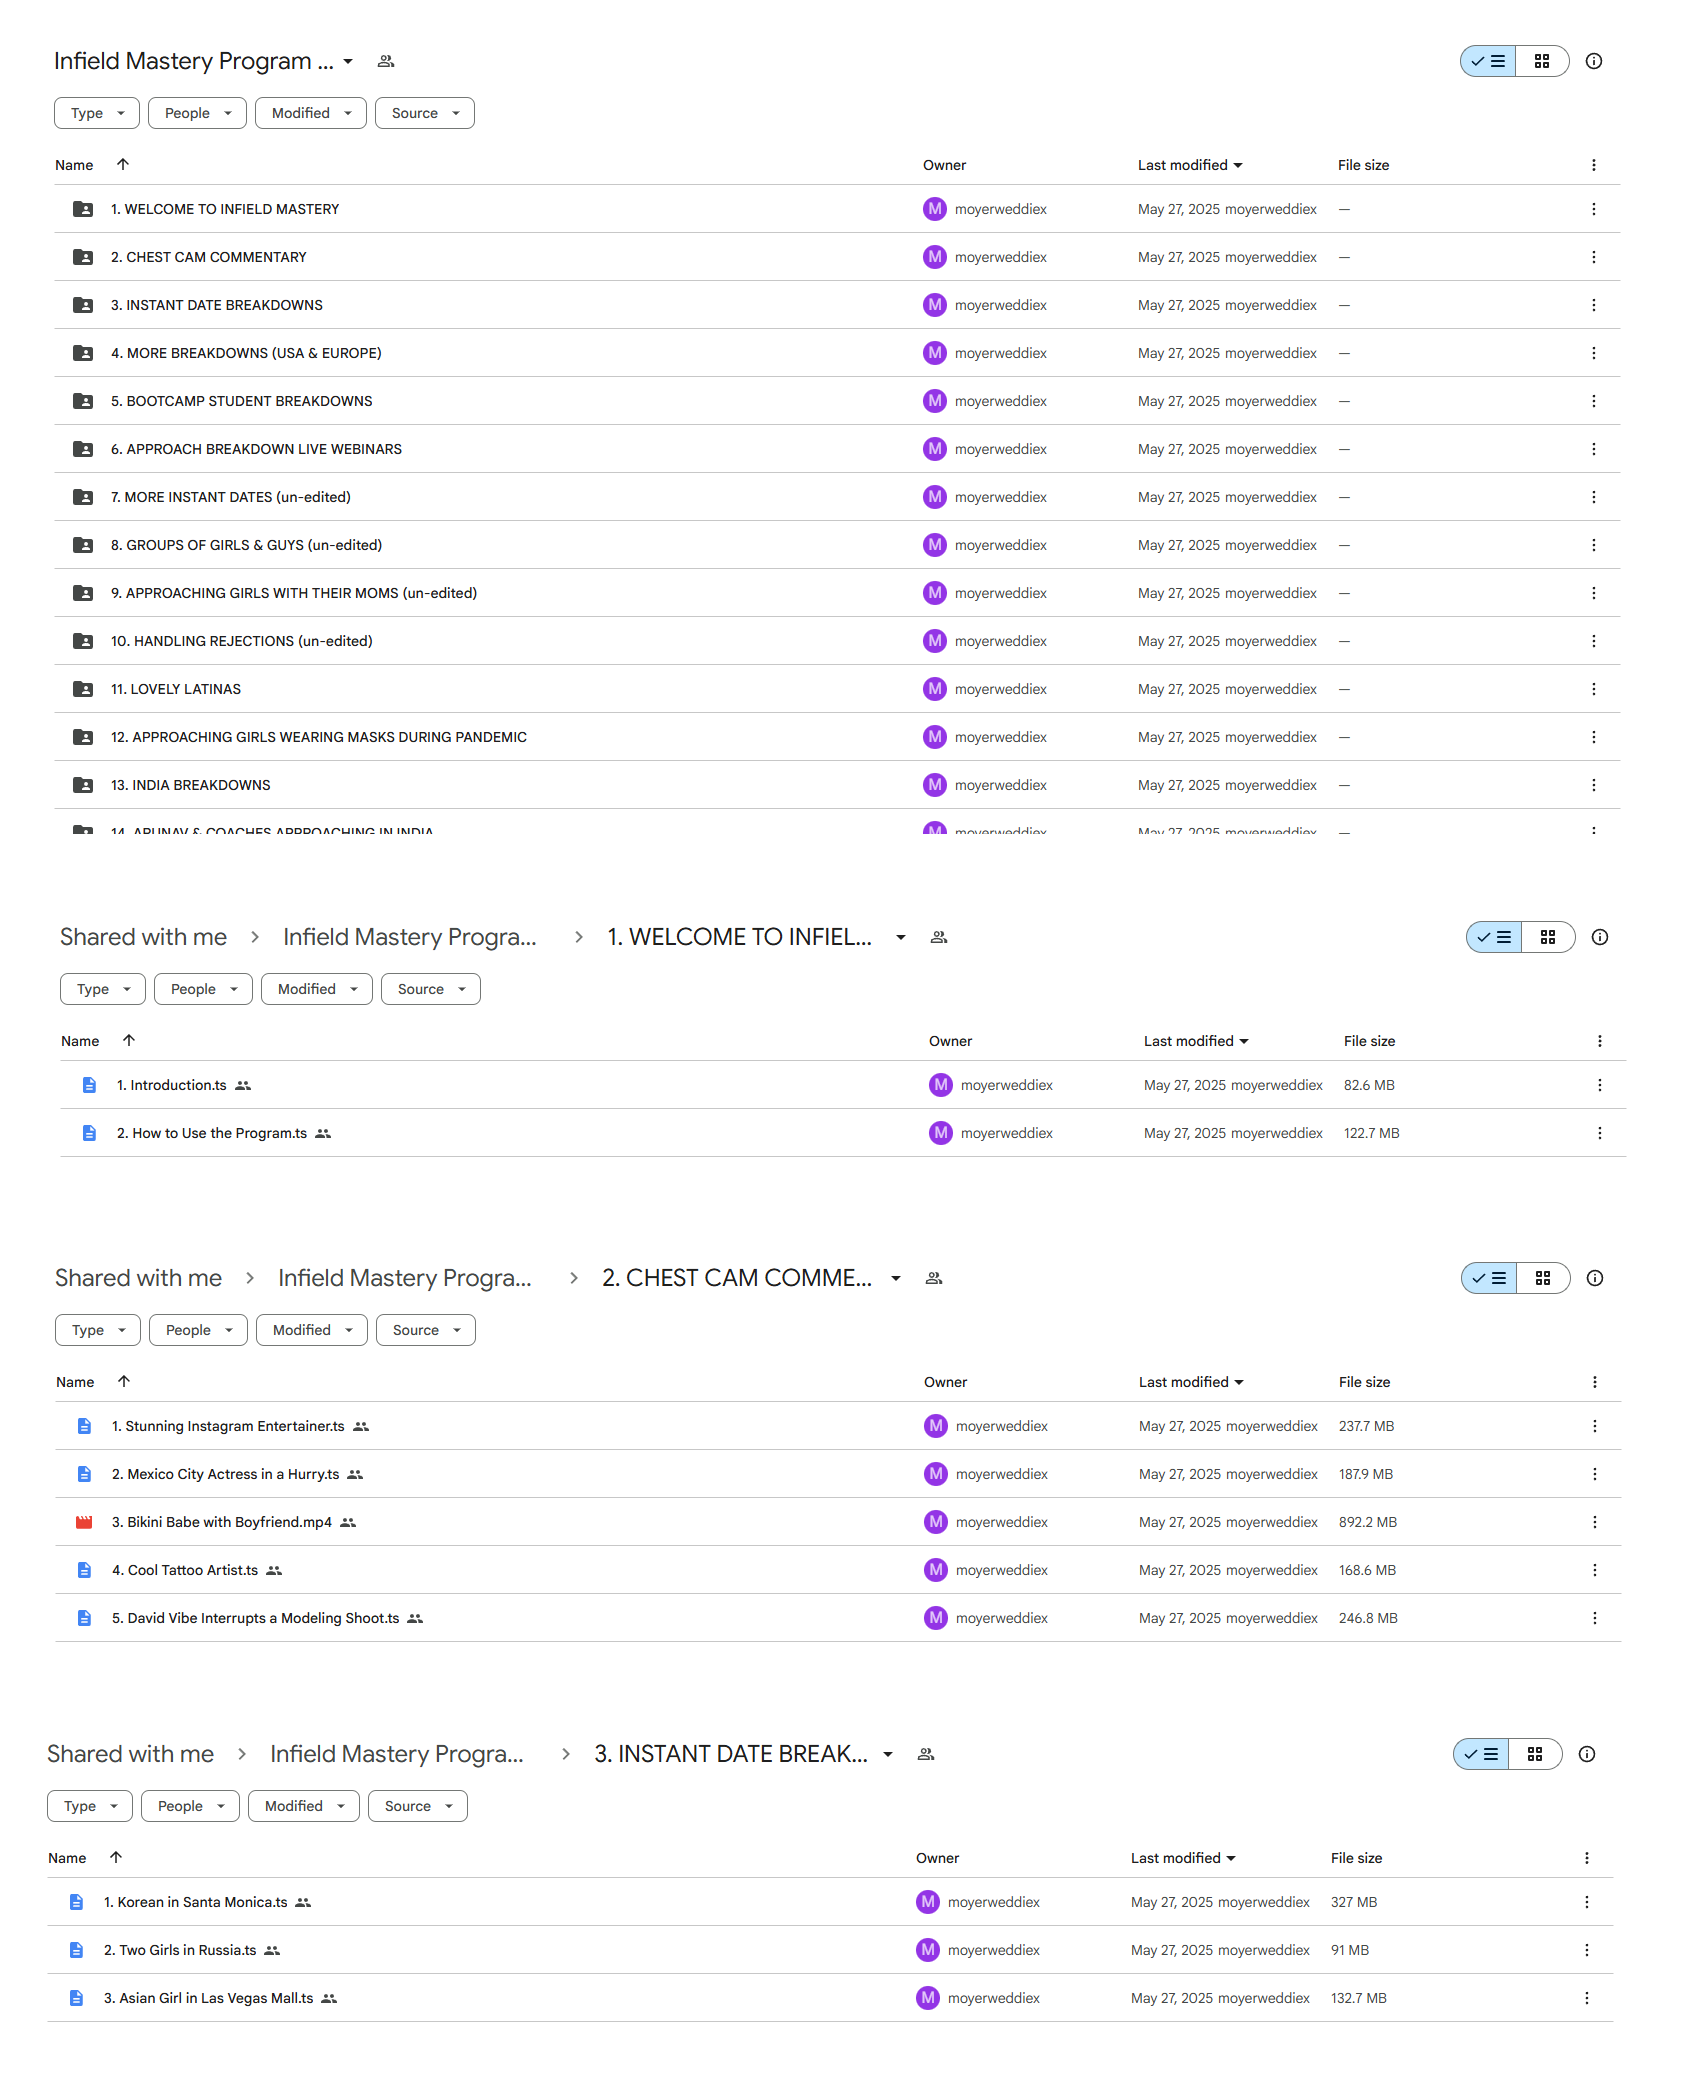Open more options for 11. LOVELY LATINAS row

click(1594, 689)
